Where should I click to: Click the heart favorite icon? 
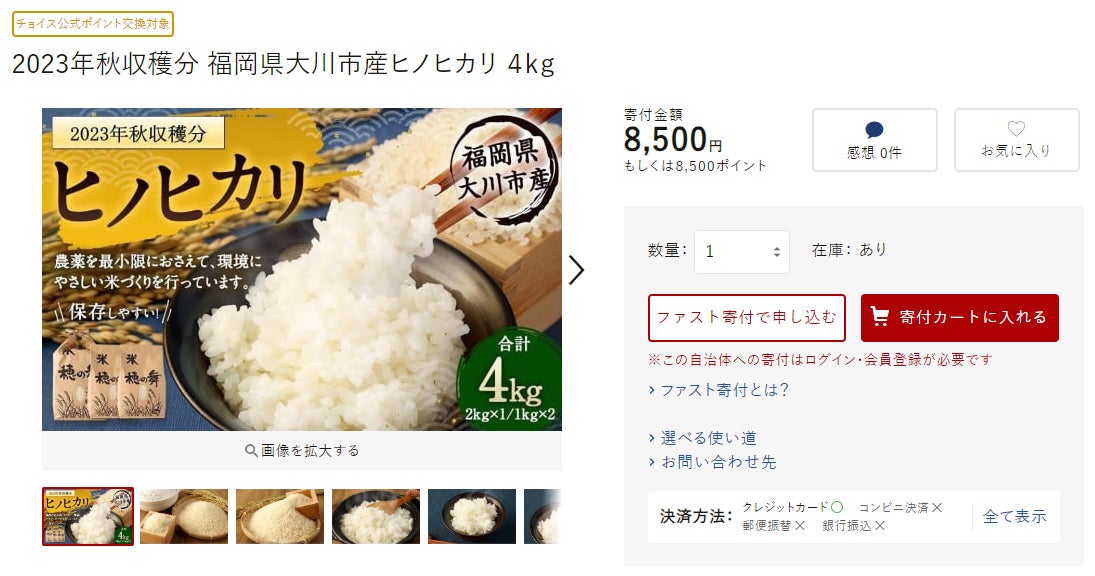[1016, 128]
